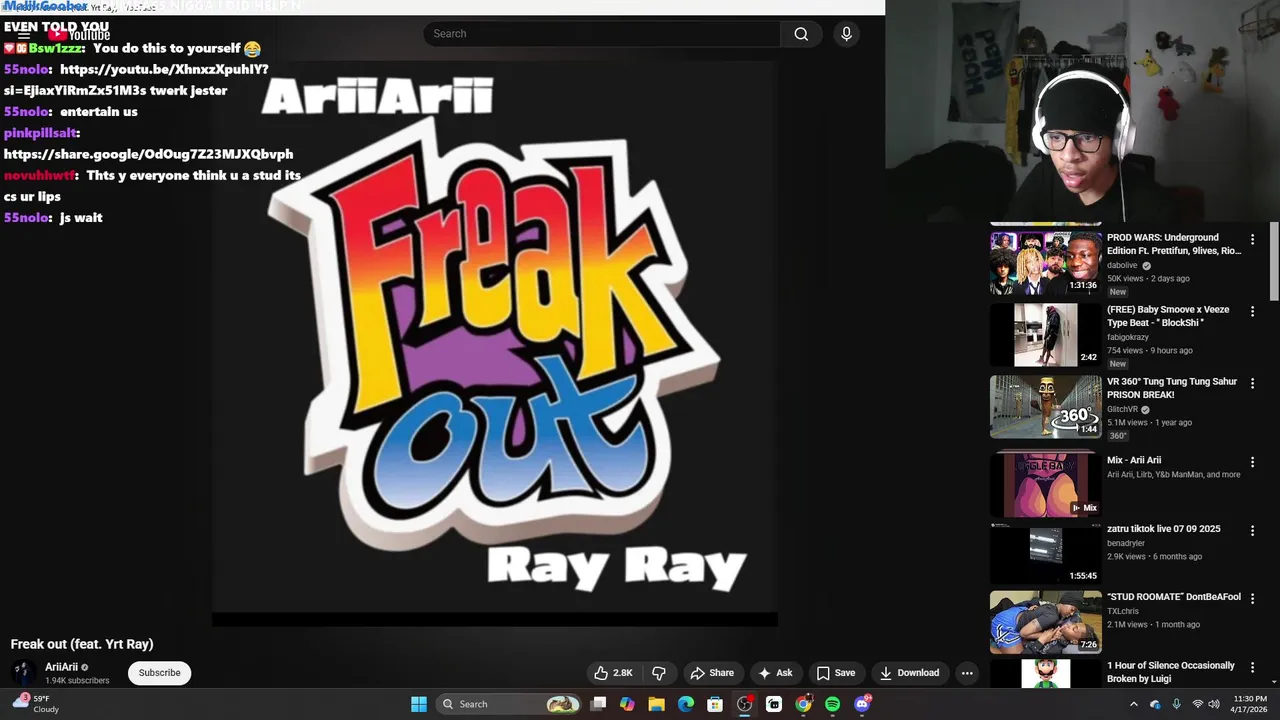Play VR 360 Tung Tung Tung Sahur video
Screen dimensions: 1280x720
1045,407
